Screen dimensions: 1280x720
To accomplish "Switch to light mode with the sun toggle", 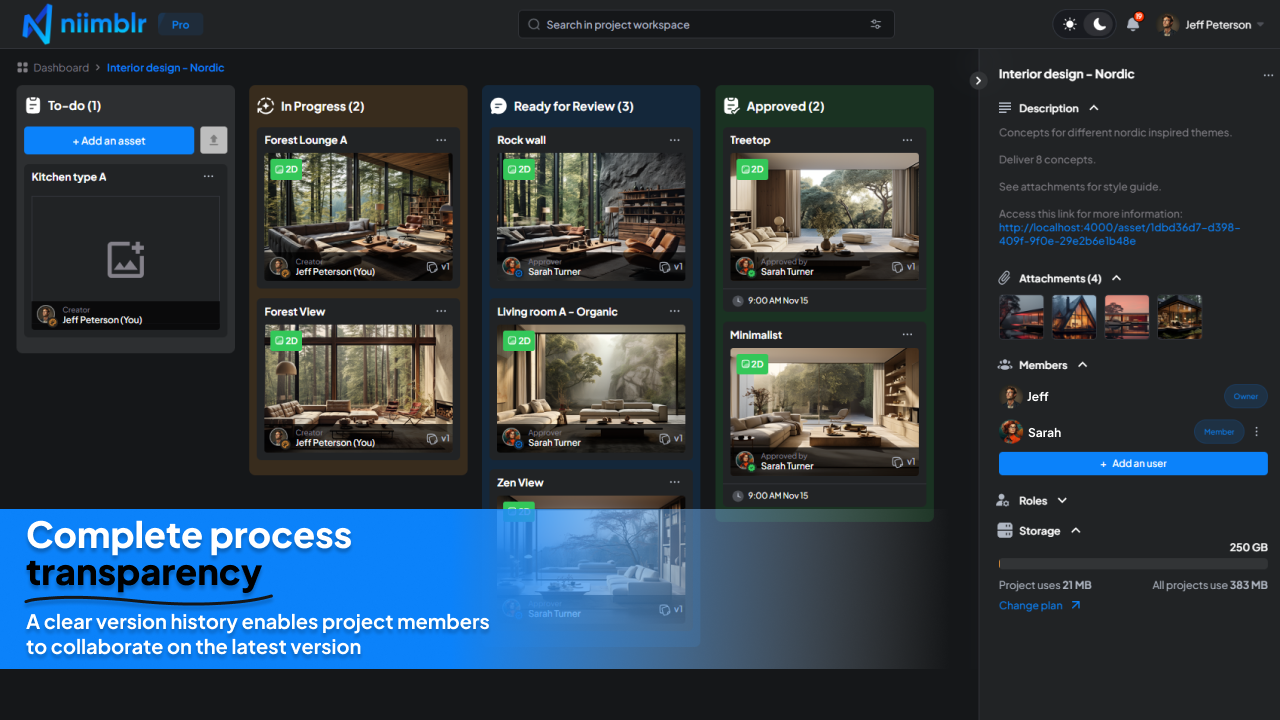I will point(1070,25).
